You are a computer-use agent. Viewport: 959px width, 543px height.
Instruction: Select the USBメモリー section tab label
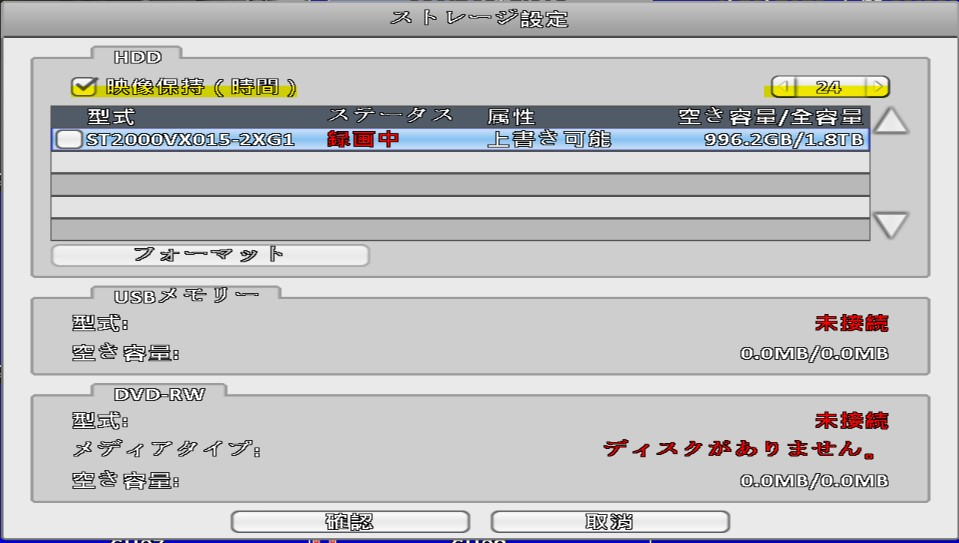tap(186, 294)
